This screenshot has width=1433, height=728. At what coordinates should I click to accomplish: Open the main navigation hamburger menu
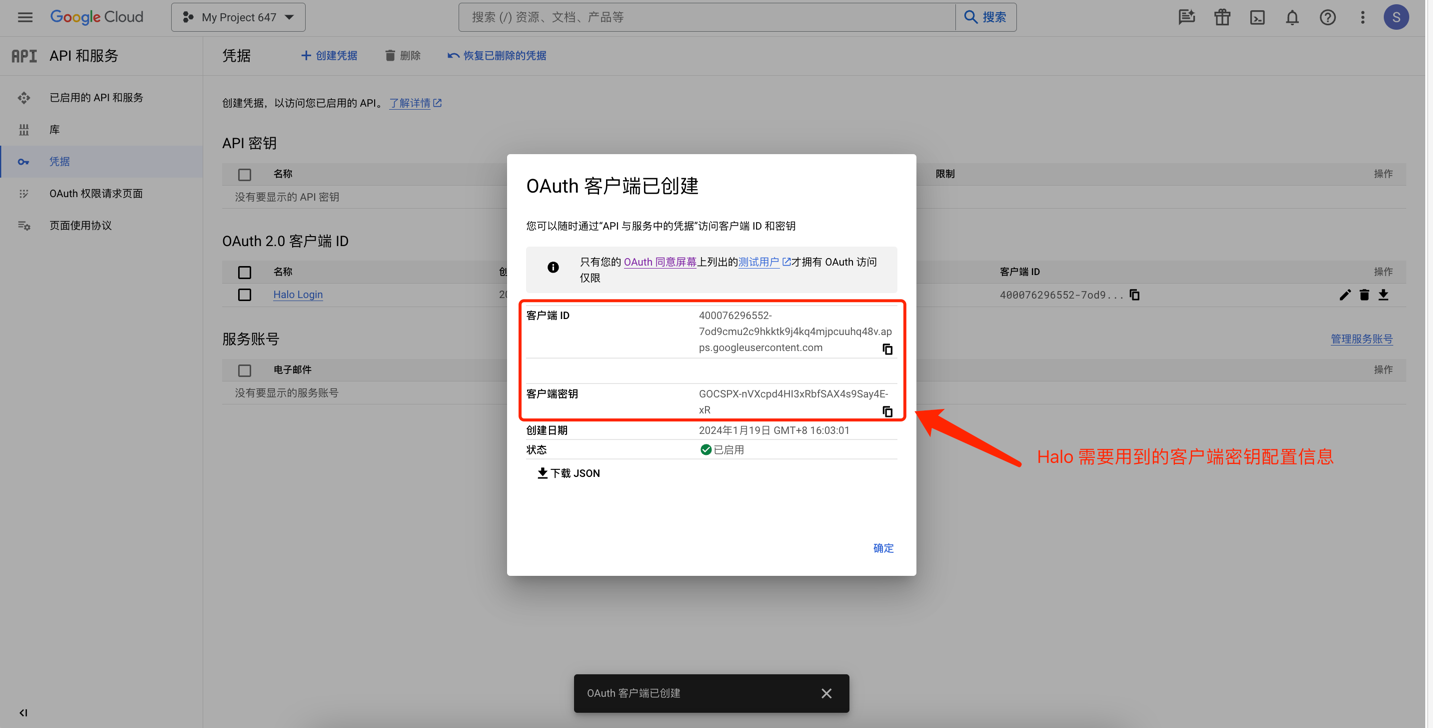point(25,17)
